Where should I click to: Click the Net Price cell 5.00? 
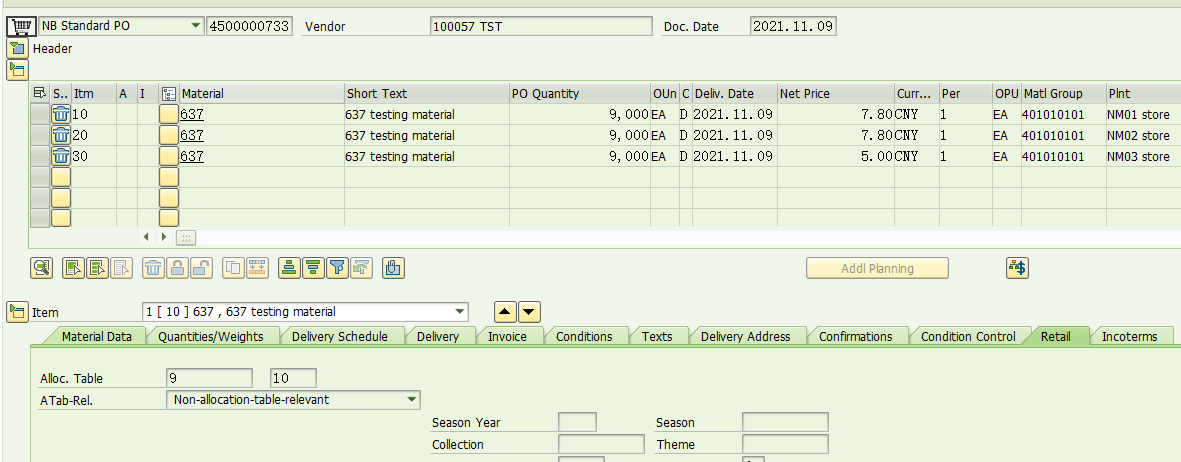[x=837, y=157]
